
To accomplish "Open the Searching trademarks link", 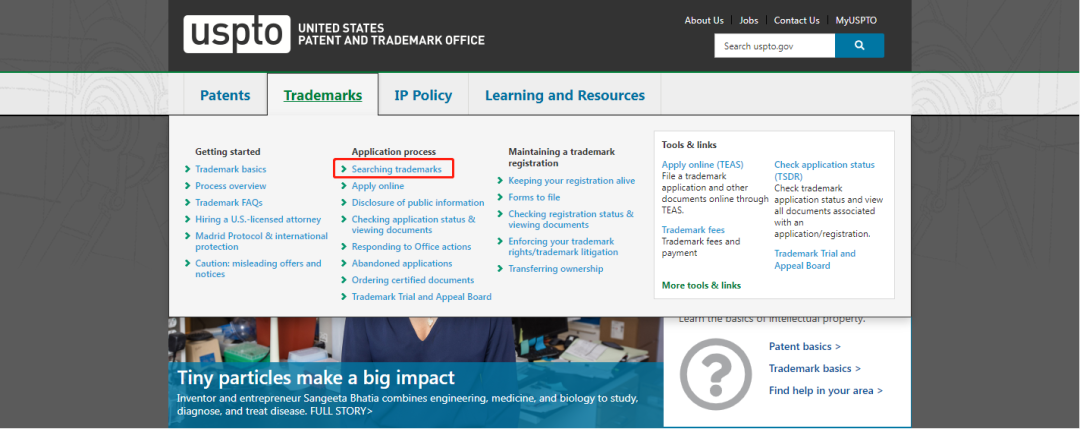I will click(x=396, y=169).
